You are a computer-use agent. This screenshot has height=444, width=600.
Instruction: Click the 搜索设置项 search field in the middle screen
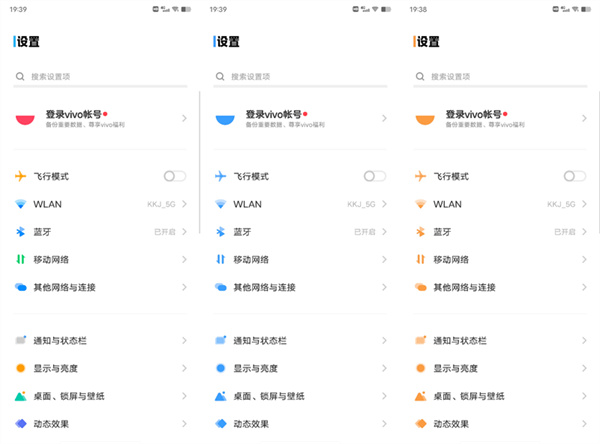300,76
